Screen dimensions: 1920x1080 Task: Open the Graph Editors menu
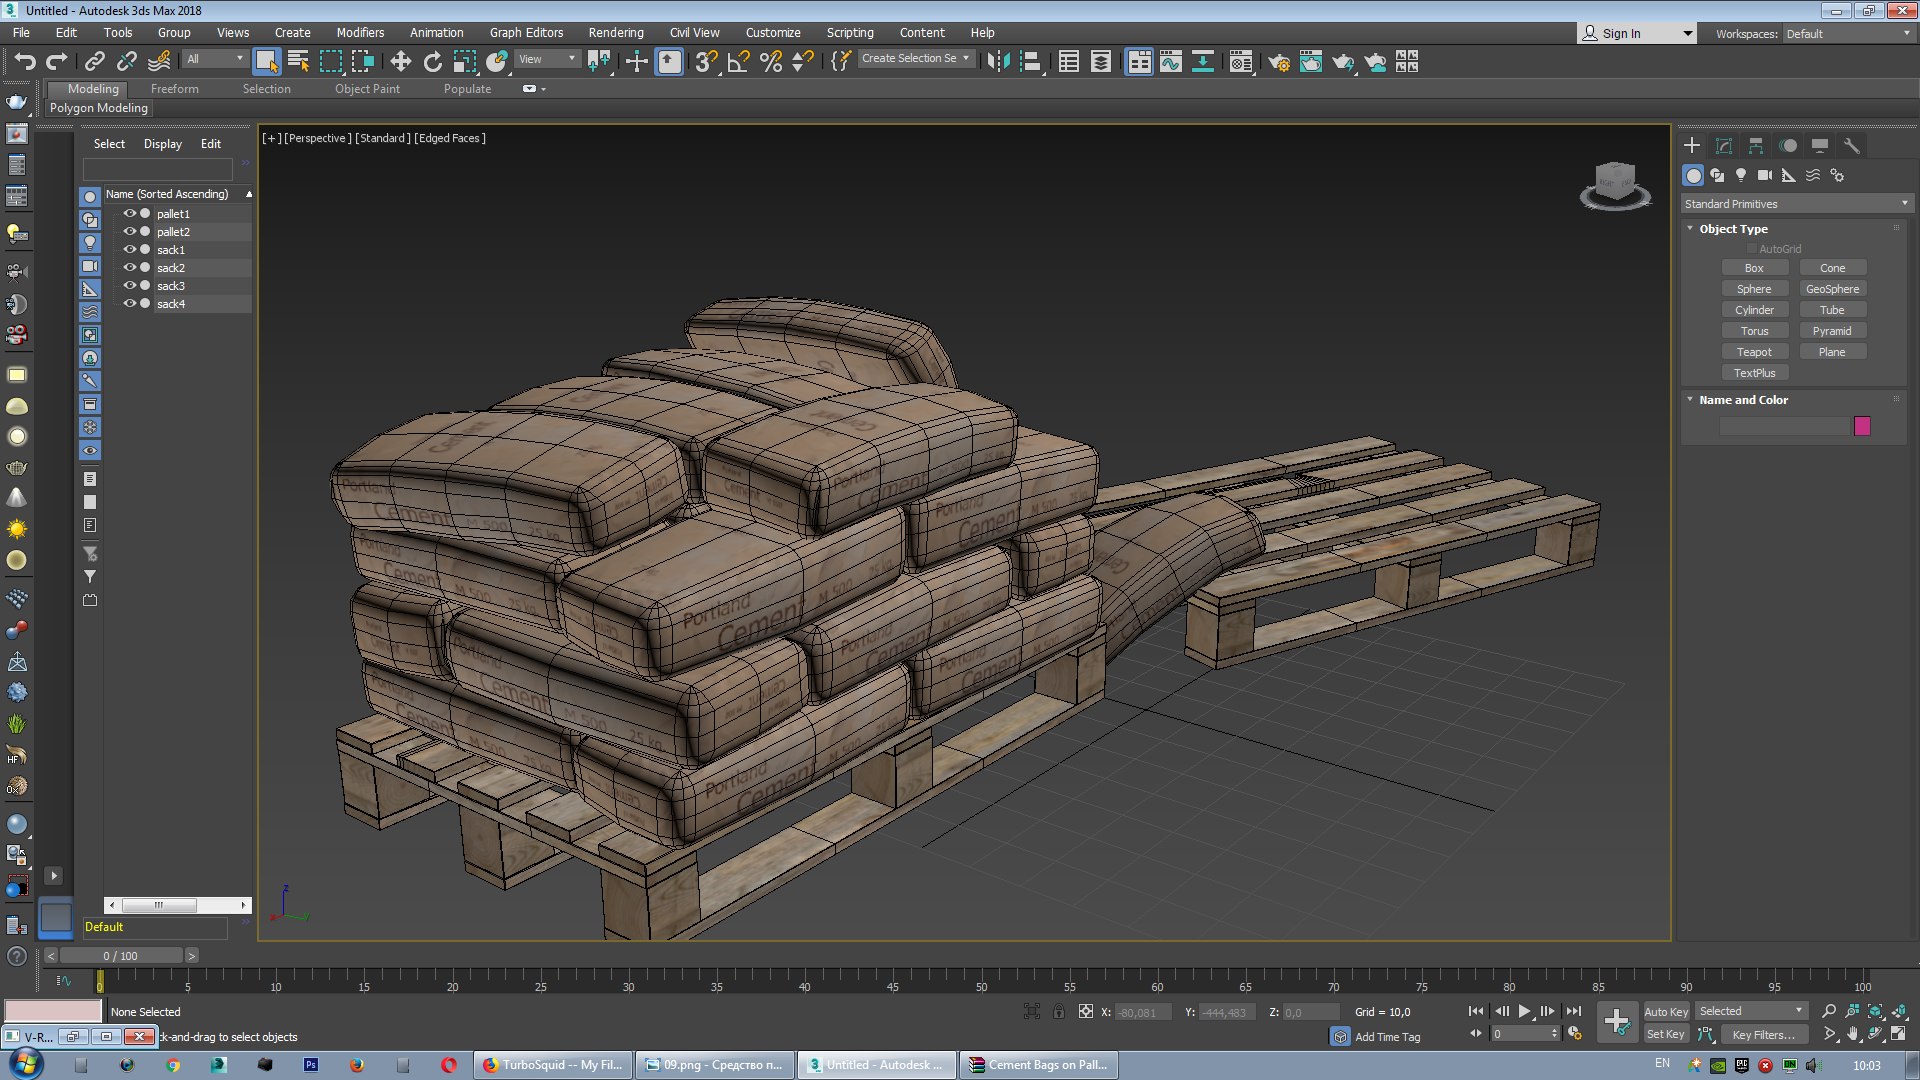point(526,32)
